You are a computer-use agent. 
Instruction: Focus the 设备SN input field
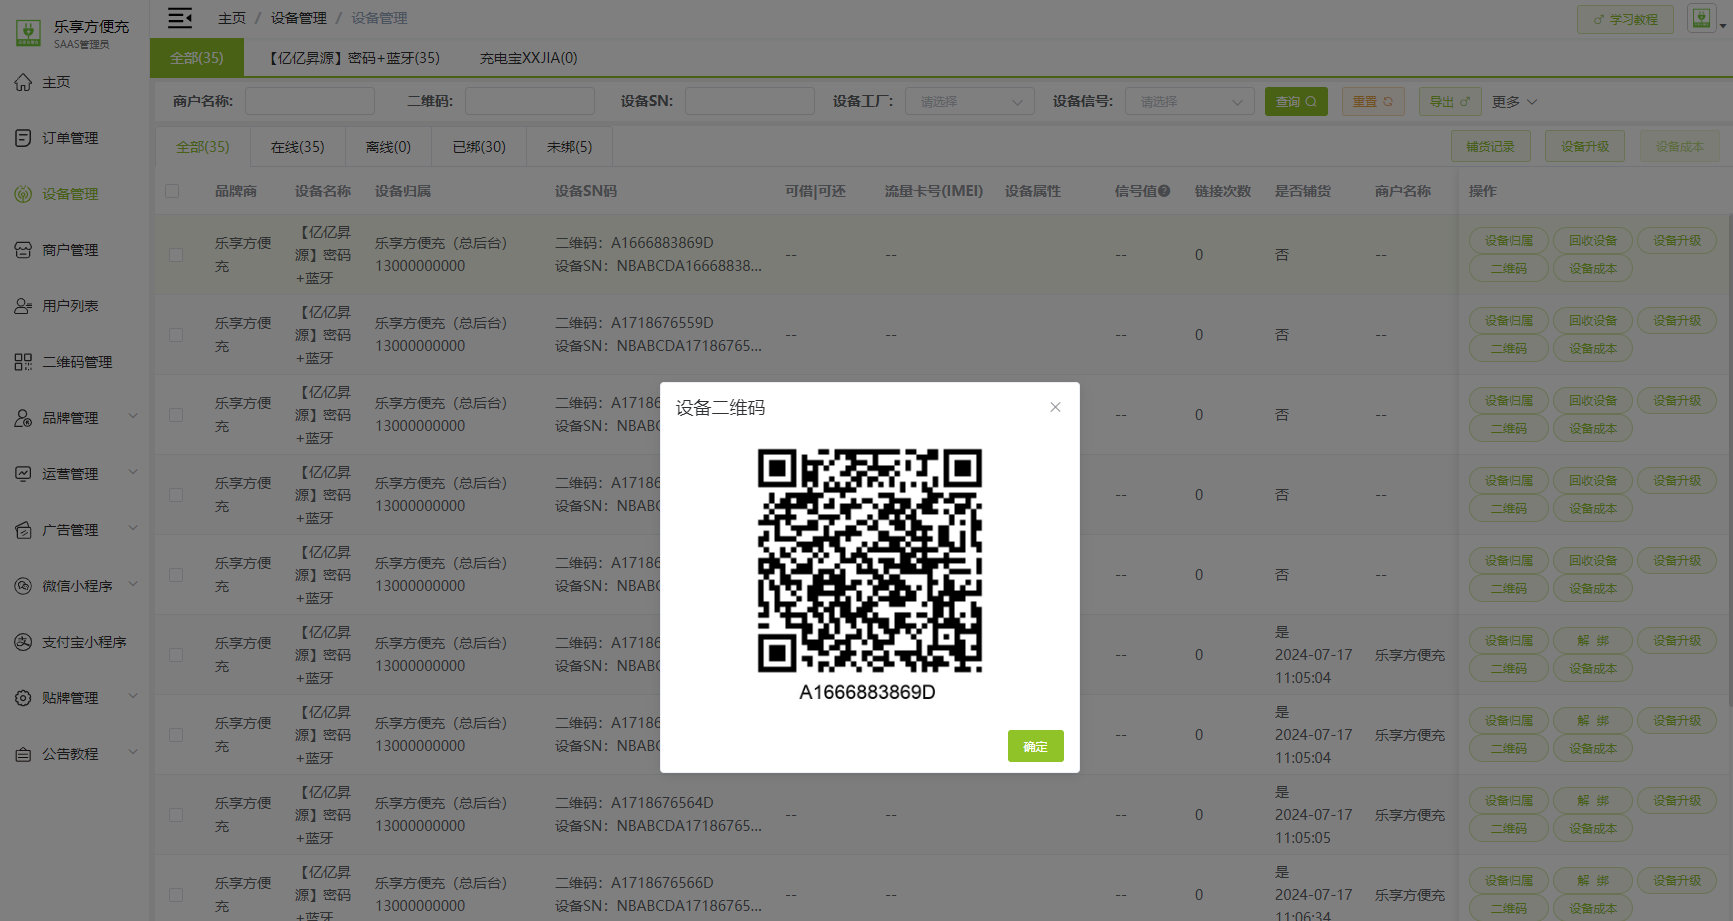point(750,101)
